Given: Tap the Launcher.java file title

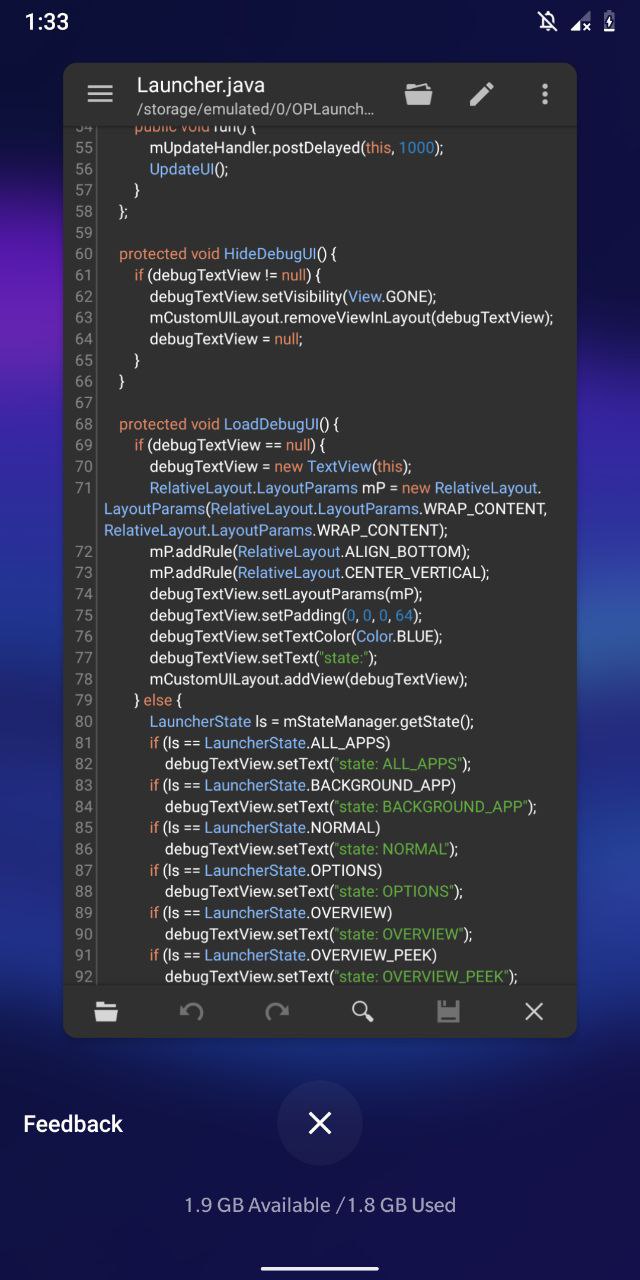Looking at the screenshot, I should pyautogui.click(x=201, y=85).
